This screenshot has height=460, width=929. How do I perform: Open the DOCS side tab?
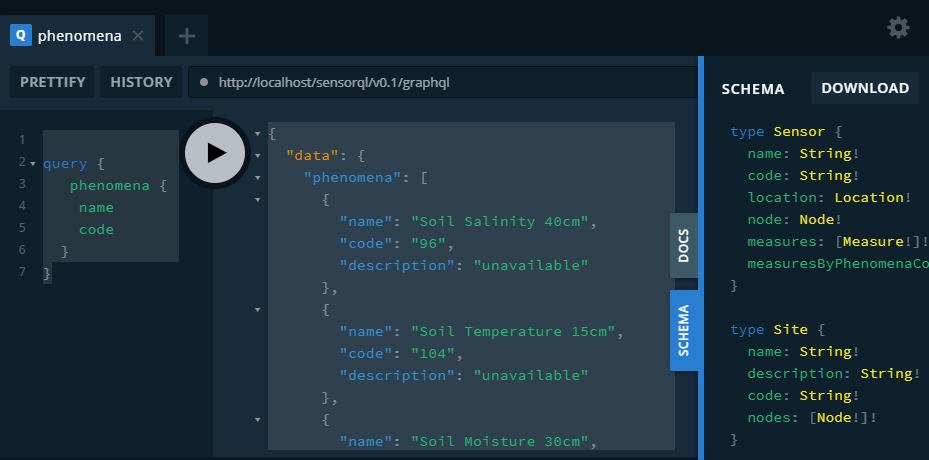(684, 245)
